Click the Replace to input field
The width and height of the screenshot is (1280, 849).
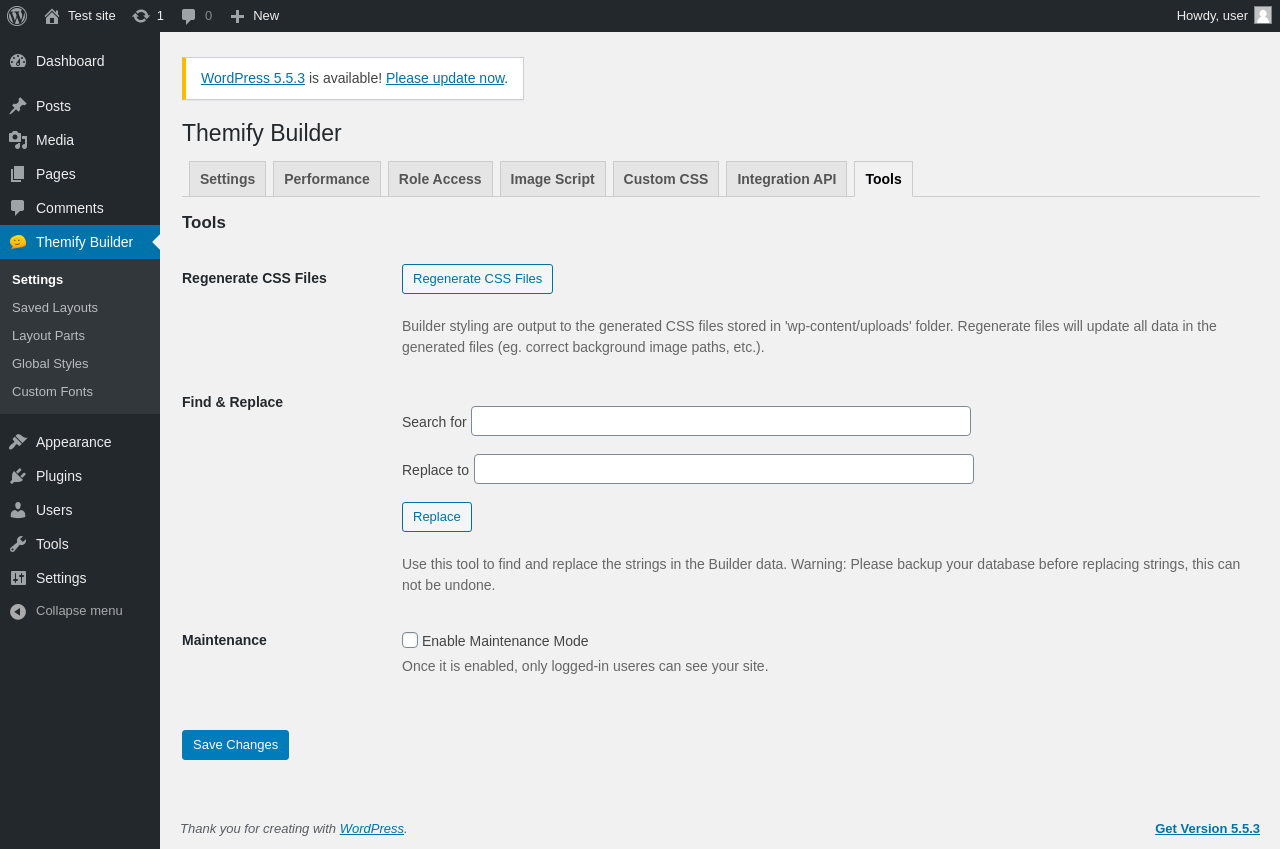pyautogui.click(x=723, y=469)
